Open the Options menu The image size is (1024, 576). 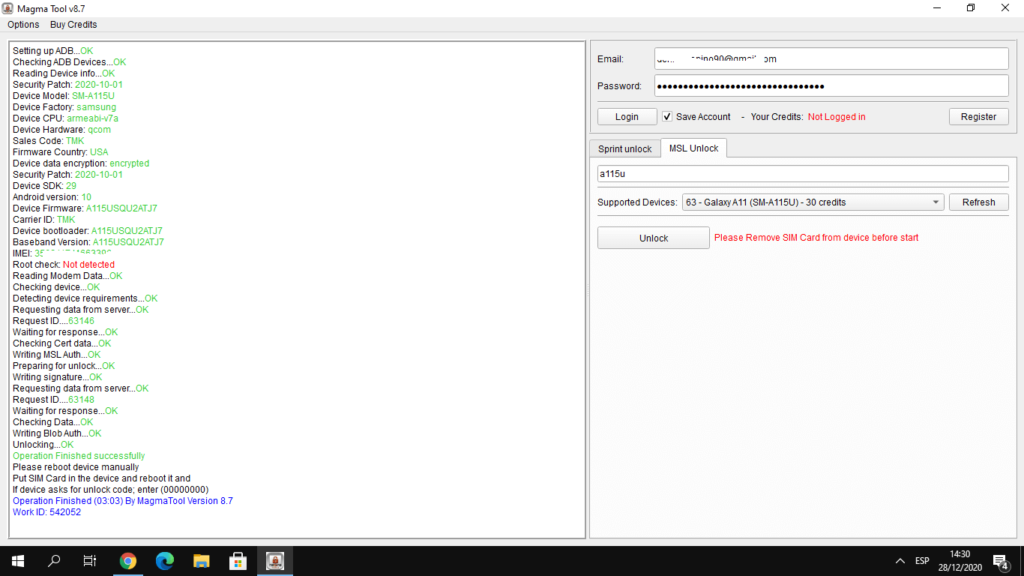[23, 25]
